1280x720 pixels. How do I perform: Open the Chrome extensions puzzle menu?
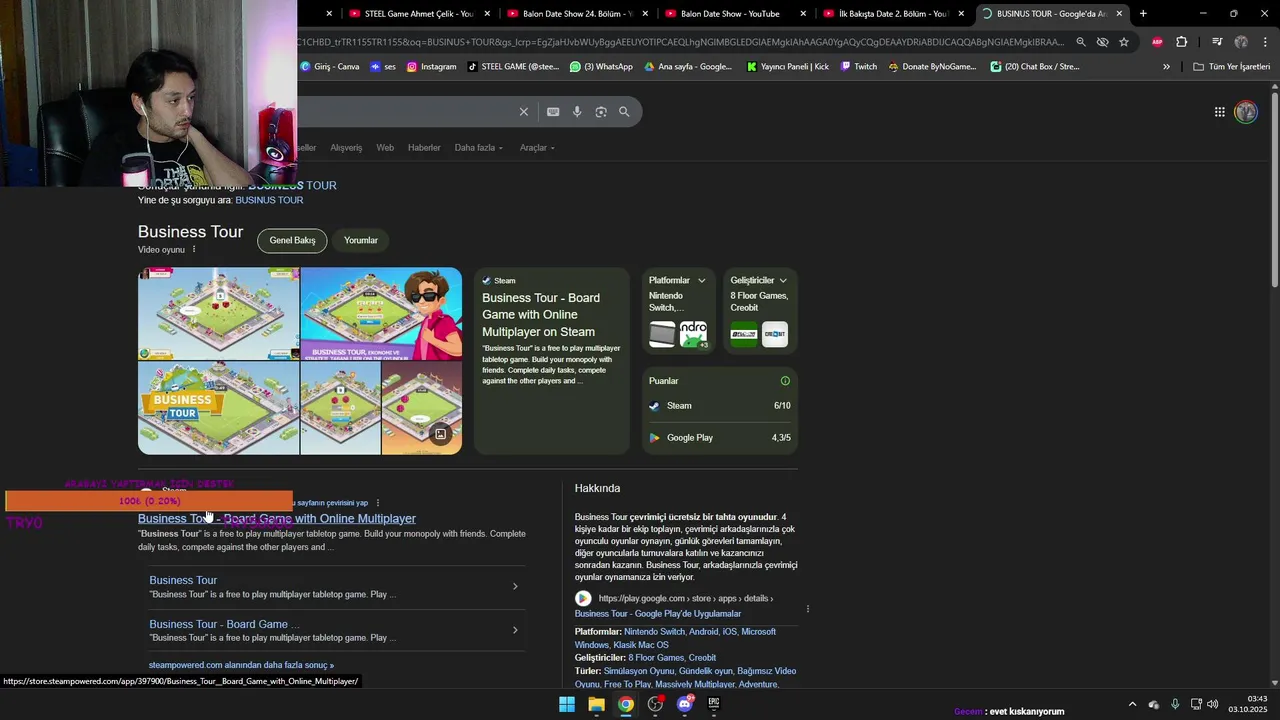coord(1181,42)
